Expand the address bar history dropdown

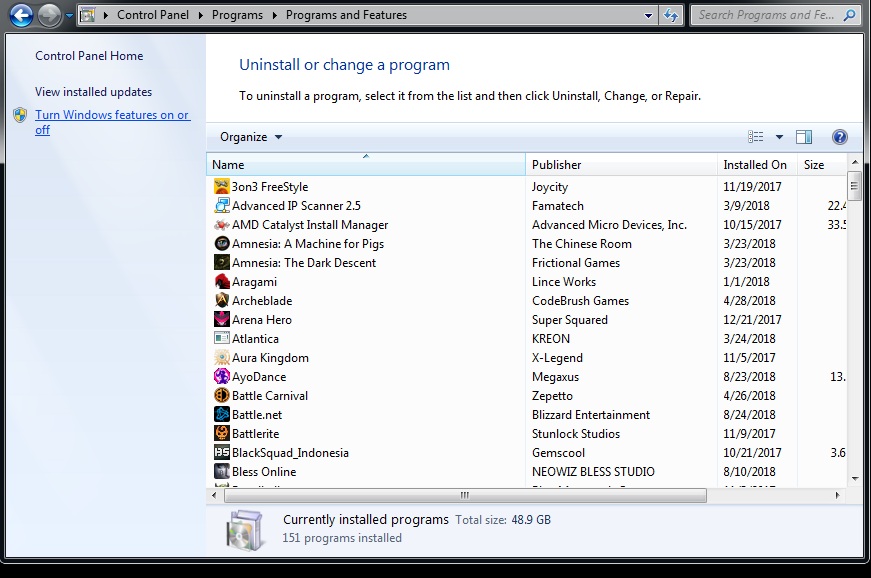point(648,16)
